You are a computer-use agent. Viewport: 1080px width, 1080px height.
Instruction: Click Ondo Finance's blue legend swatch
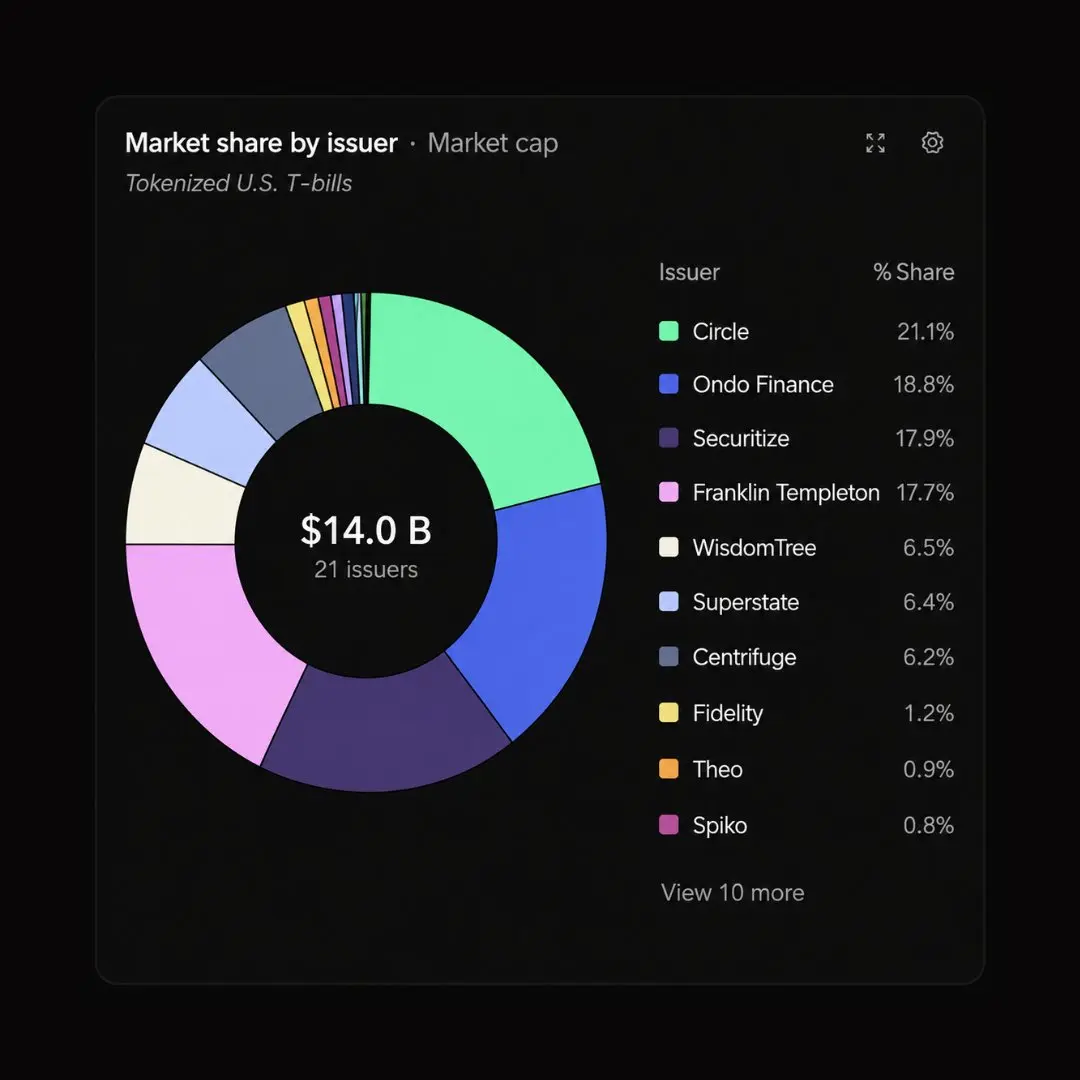[669, 384]
